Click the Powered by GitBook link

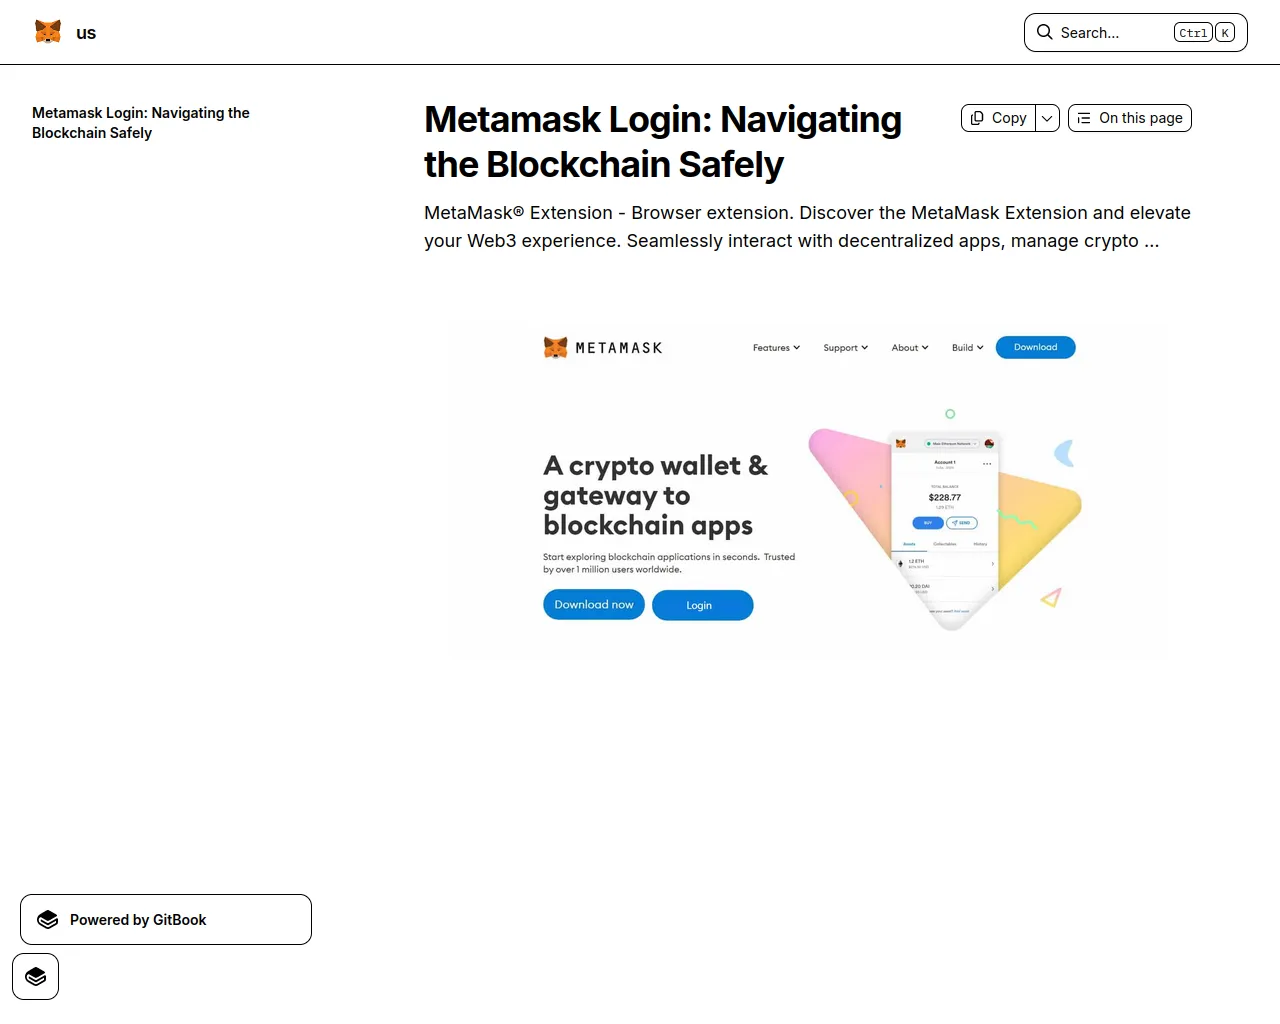pyautogui.click(x=166, y=920)
